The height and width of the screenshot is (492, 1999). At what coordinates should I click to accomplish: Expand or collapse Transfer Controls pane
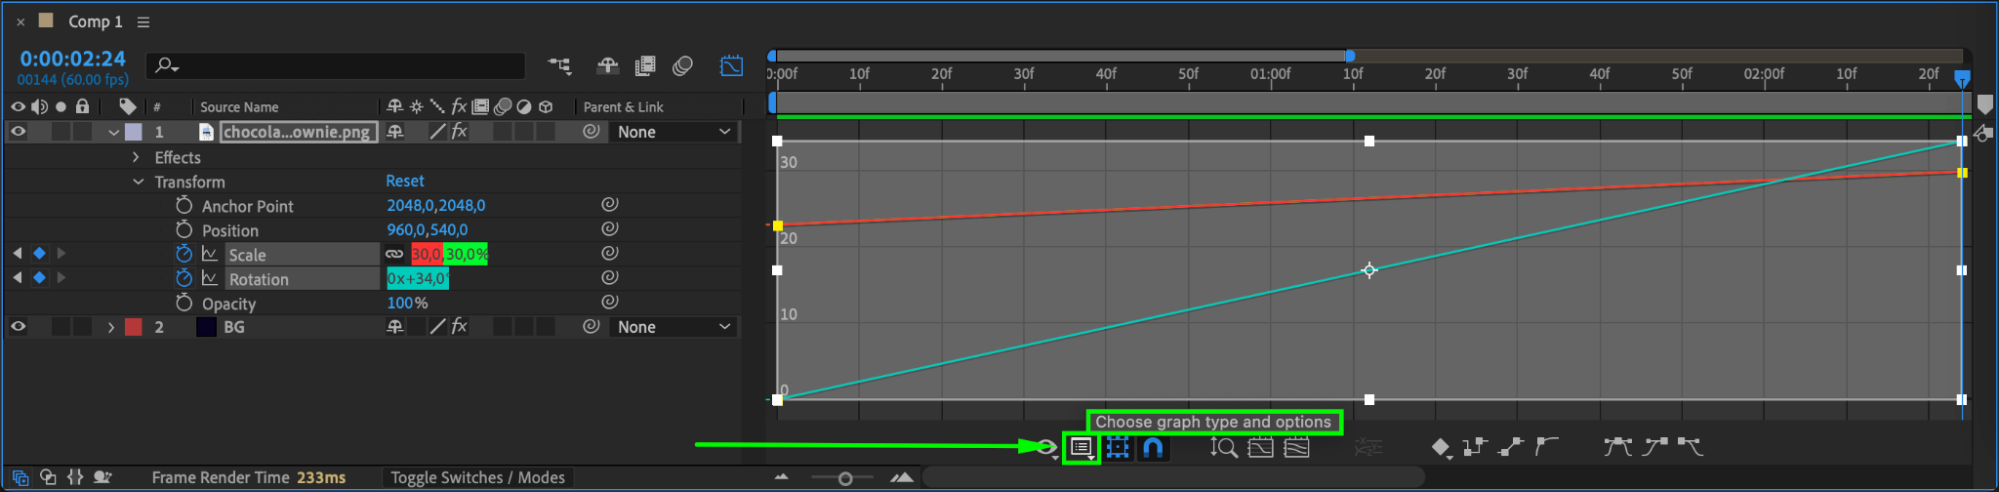(48, 478)
